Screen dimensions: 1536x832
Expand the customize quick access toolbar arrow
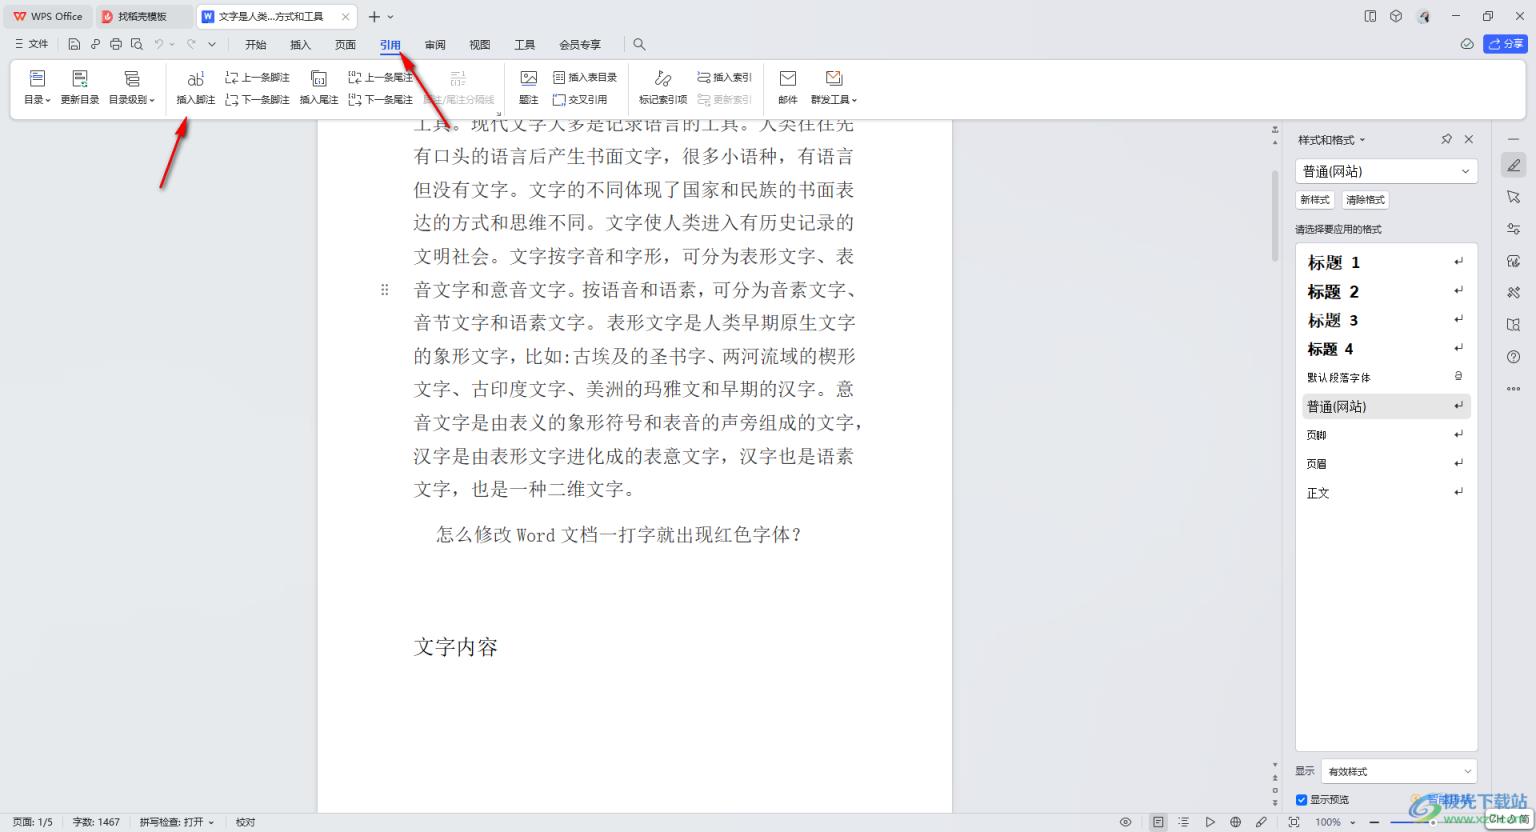pyautogui.click(x=212, y=44)
